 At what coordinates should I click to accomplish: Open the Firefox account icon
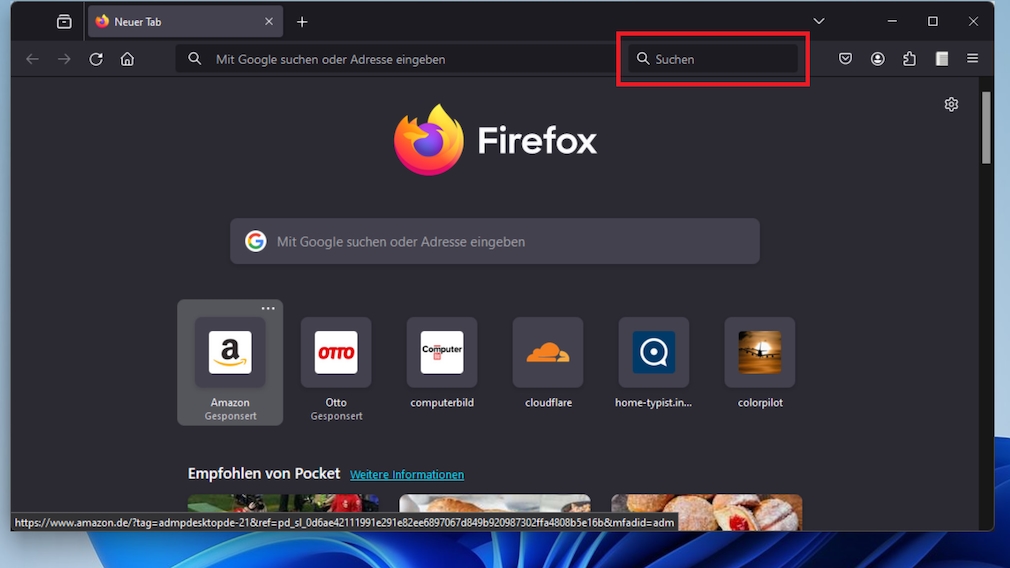877,59
